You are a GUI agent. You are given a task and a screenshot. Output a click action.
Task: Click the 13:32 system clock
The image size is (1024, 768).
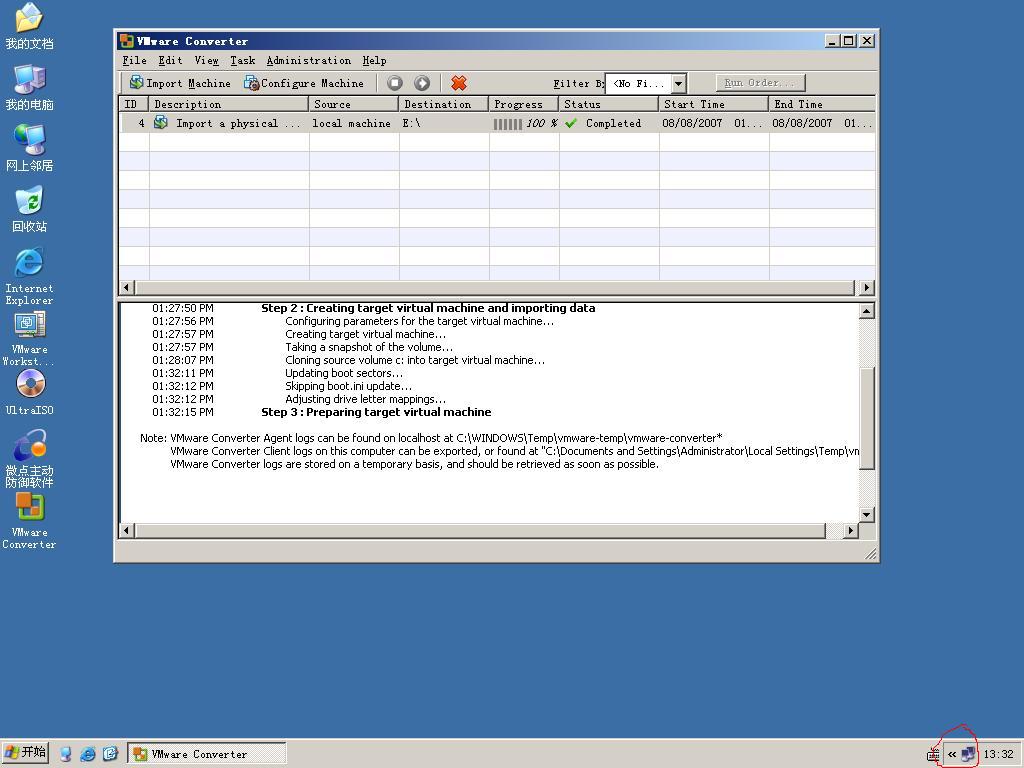point(999,754)
